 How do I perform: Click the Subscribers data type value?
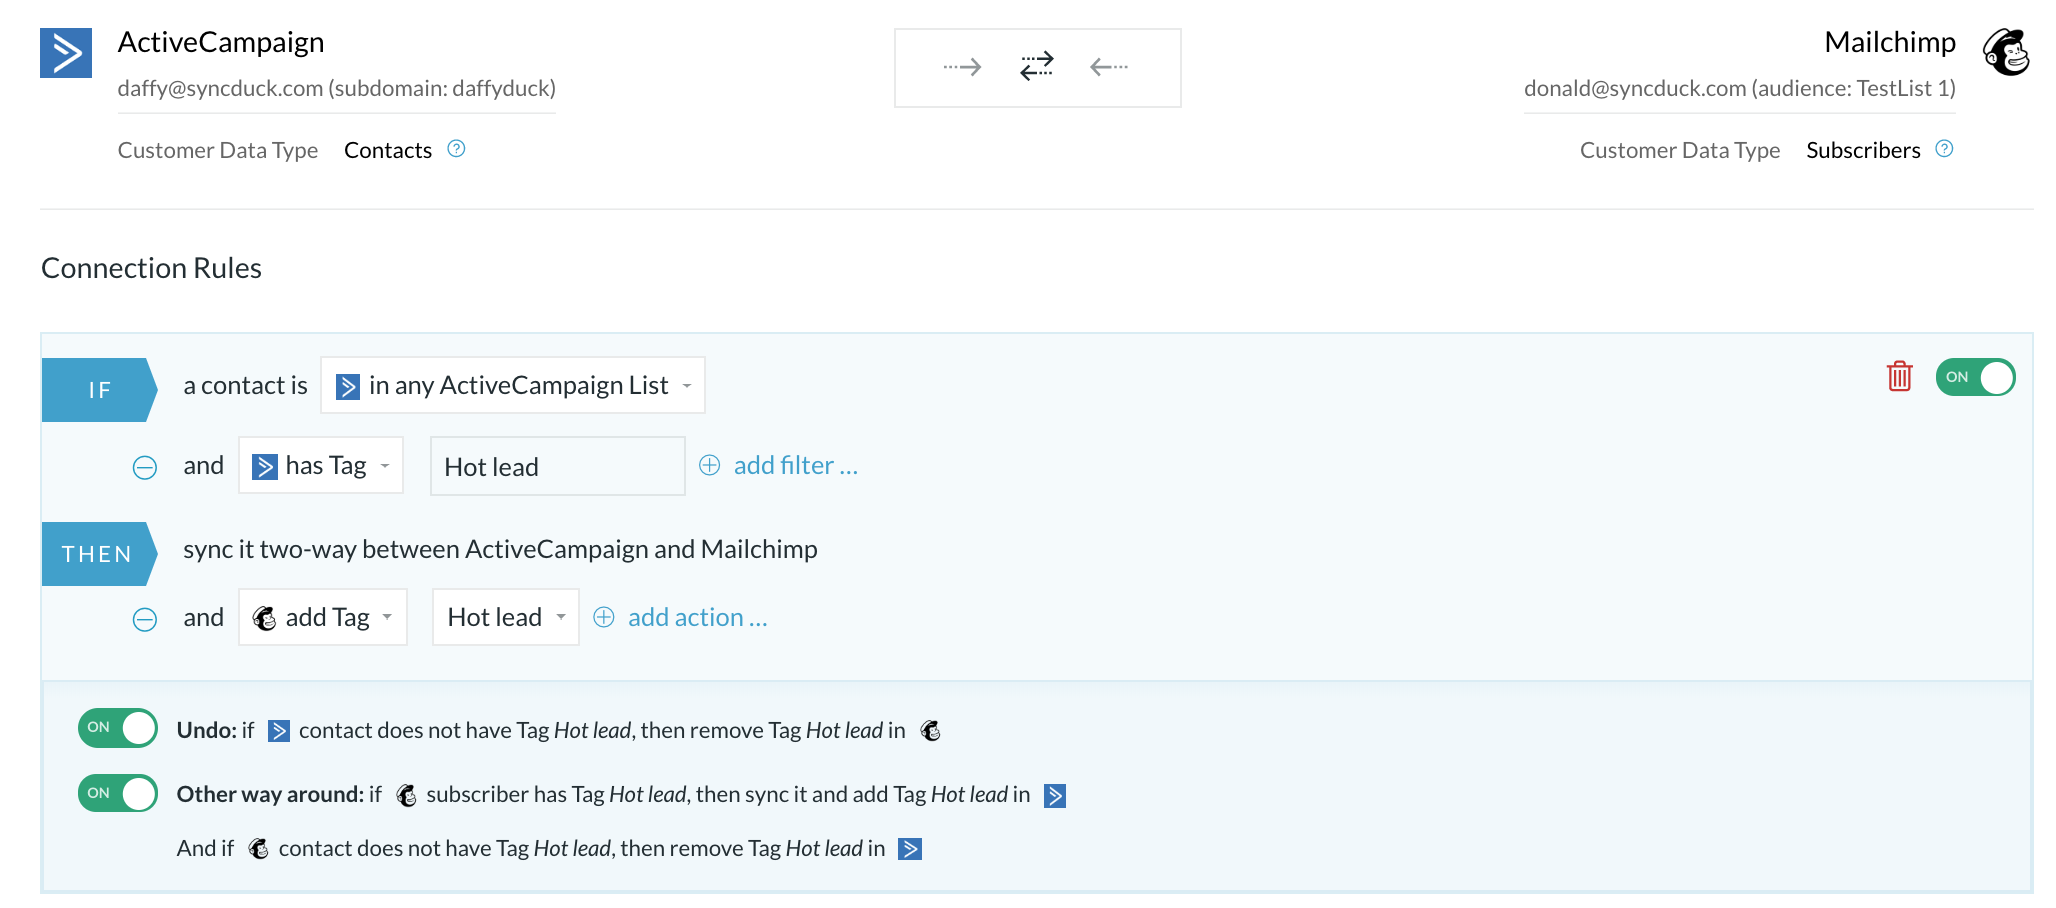click(x=1863, y=150)
